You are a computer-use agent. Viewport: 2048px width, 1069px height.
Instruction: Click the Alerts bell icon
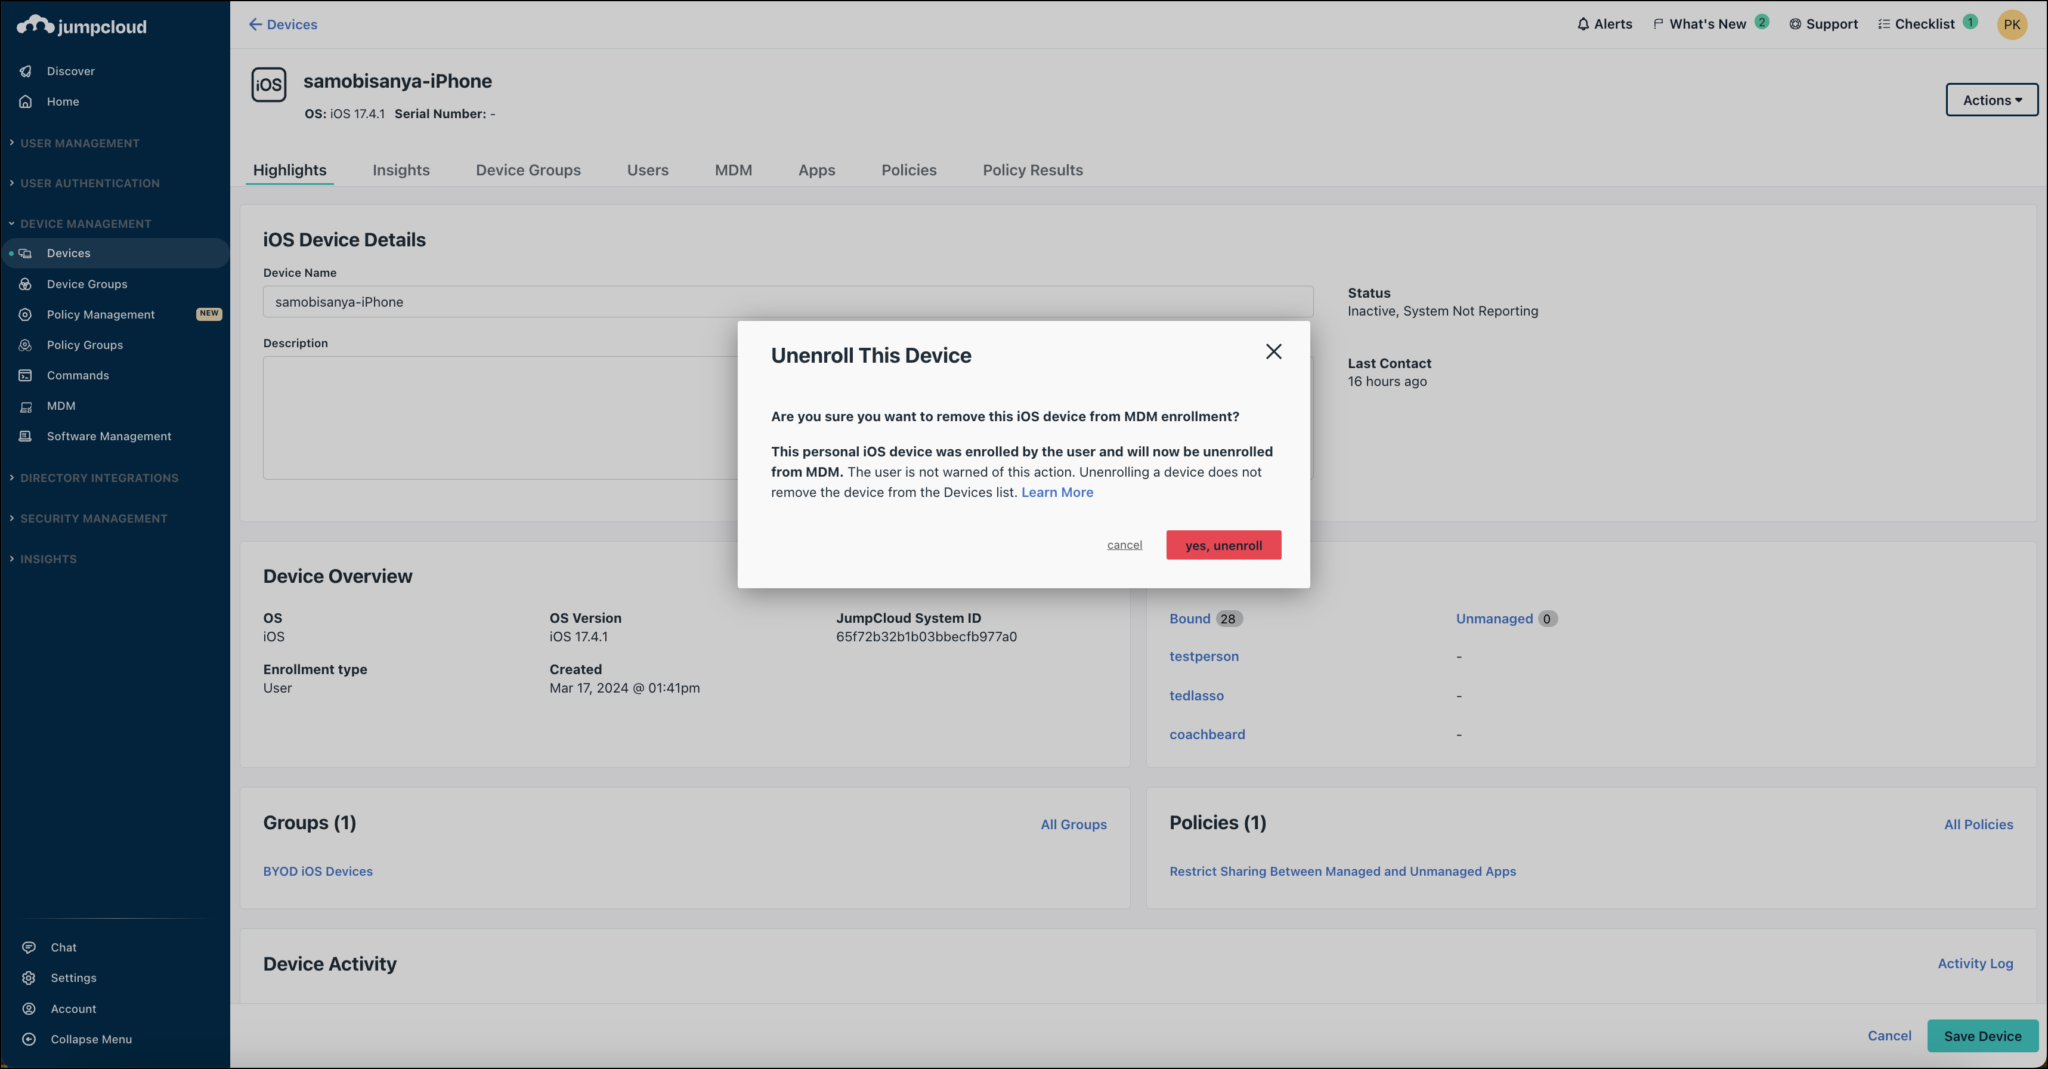(1583, 24)
